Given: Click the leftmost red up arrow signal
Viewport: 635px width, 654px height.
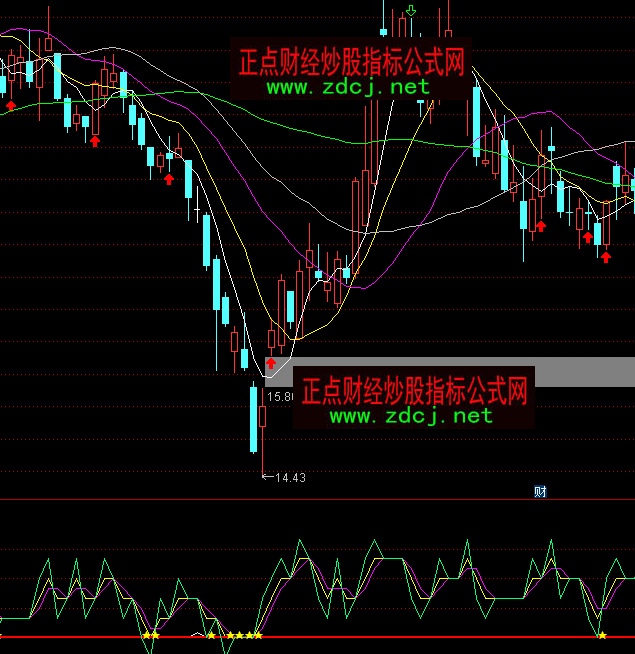Looking at the screenshot, I should coord(11,103).
